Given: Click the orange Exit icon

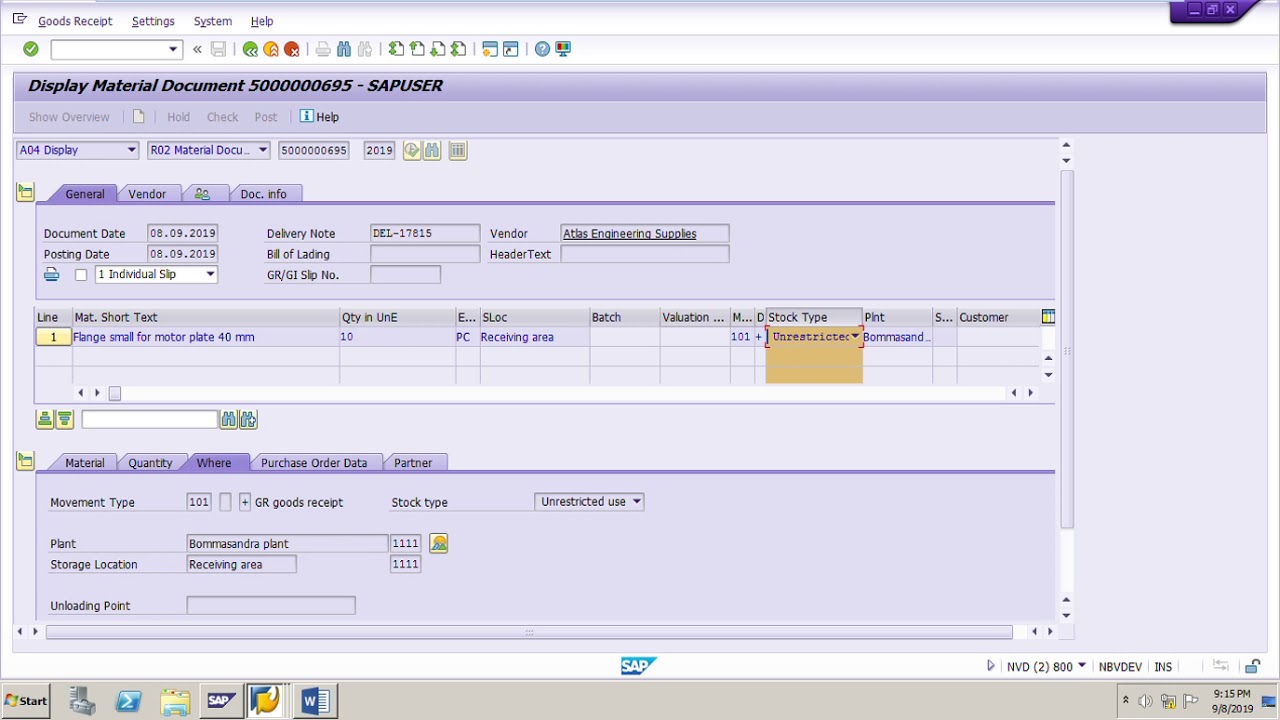Looking at the screenshot, I should [x=271, y=49].
